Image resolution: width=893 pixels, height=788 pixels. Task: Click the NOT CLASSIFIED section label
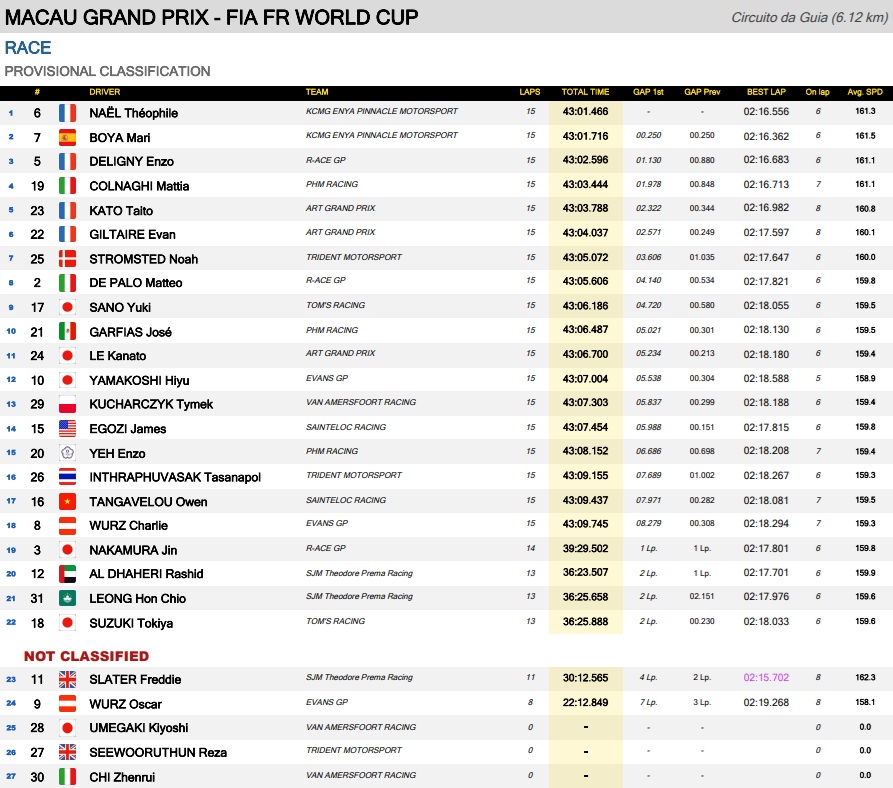pos(87,656)
